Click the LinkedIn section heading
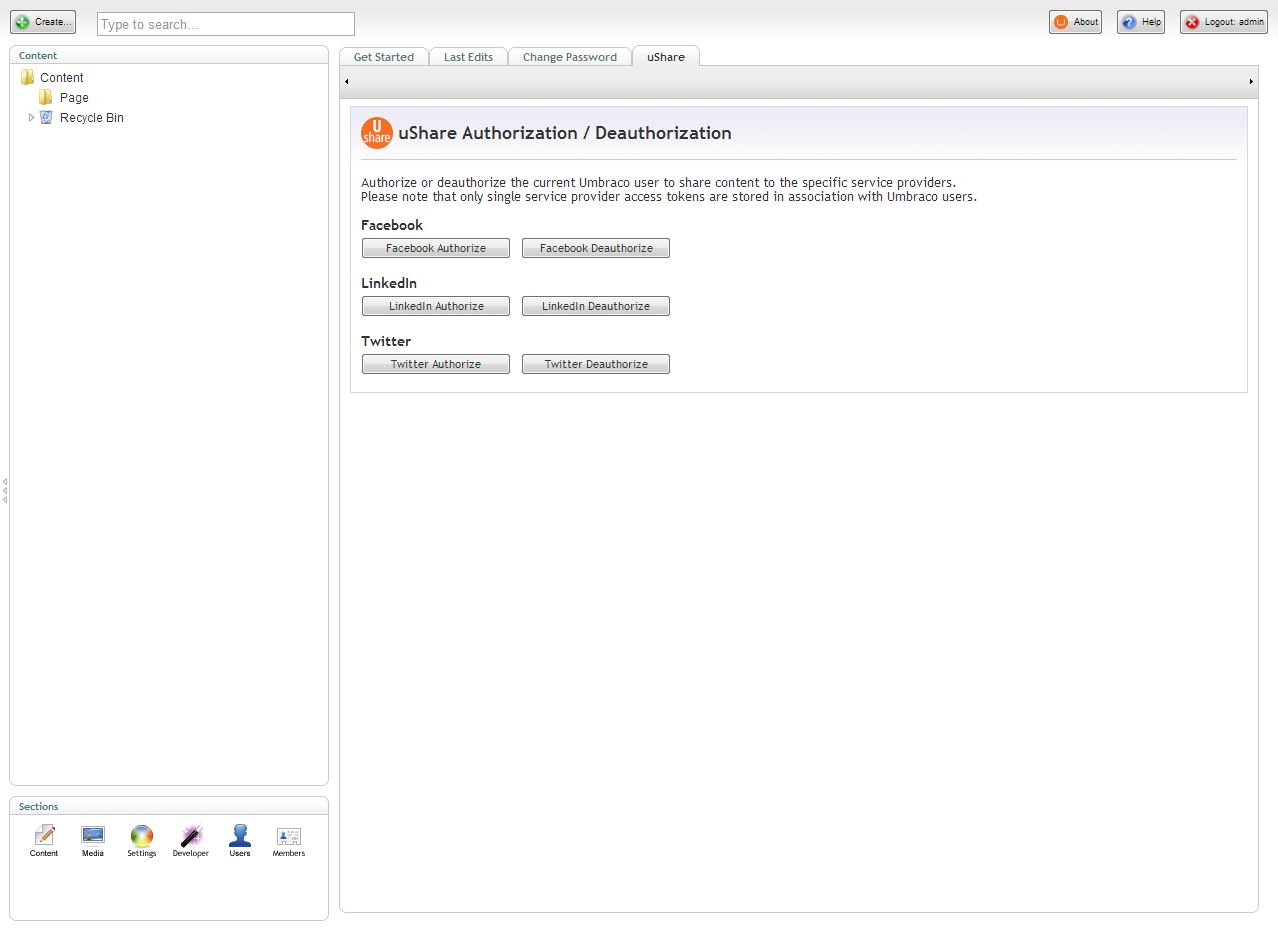This screenshot has width=1278, height=938. (389, 283)
